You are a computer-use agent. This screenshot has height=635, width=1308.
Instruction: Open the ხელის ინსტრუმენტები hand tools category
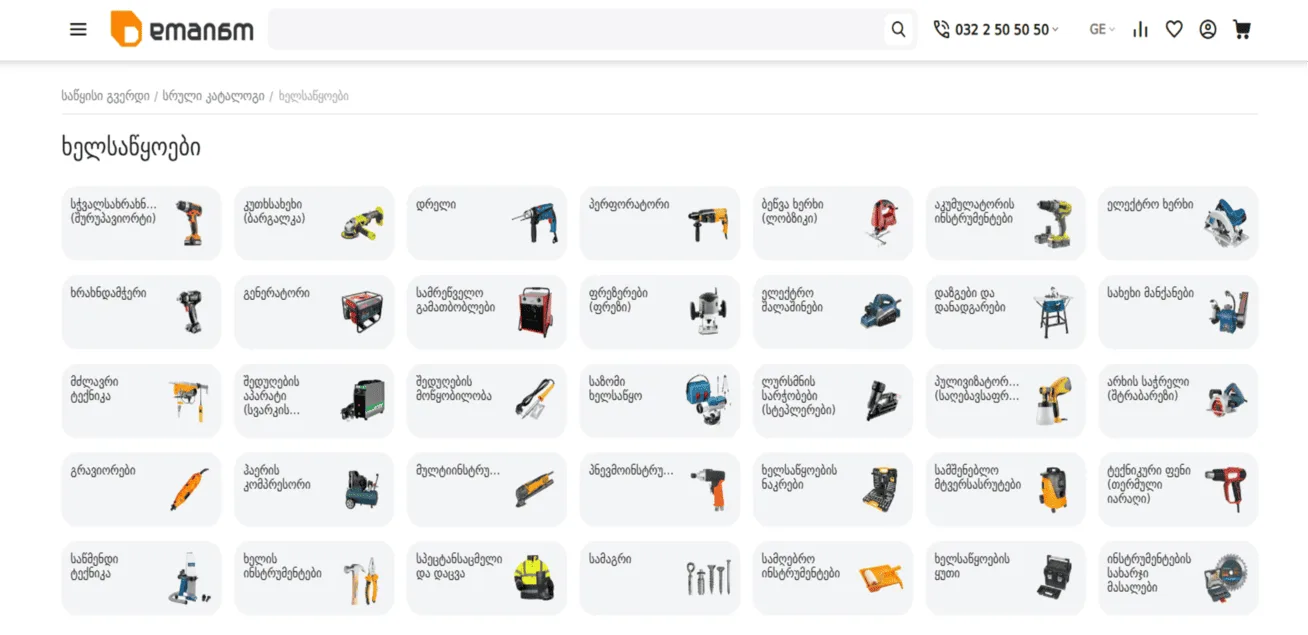click(314, 578)
